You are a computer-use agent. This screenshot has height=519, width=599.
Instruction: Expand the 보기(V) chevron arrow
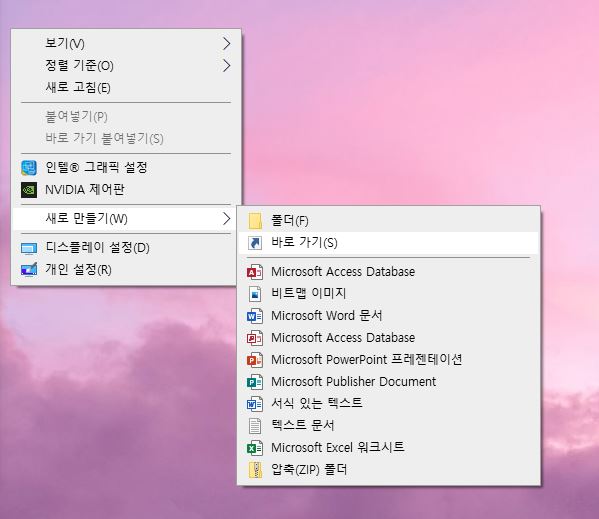(x=227, y=44)
